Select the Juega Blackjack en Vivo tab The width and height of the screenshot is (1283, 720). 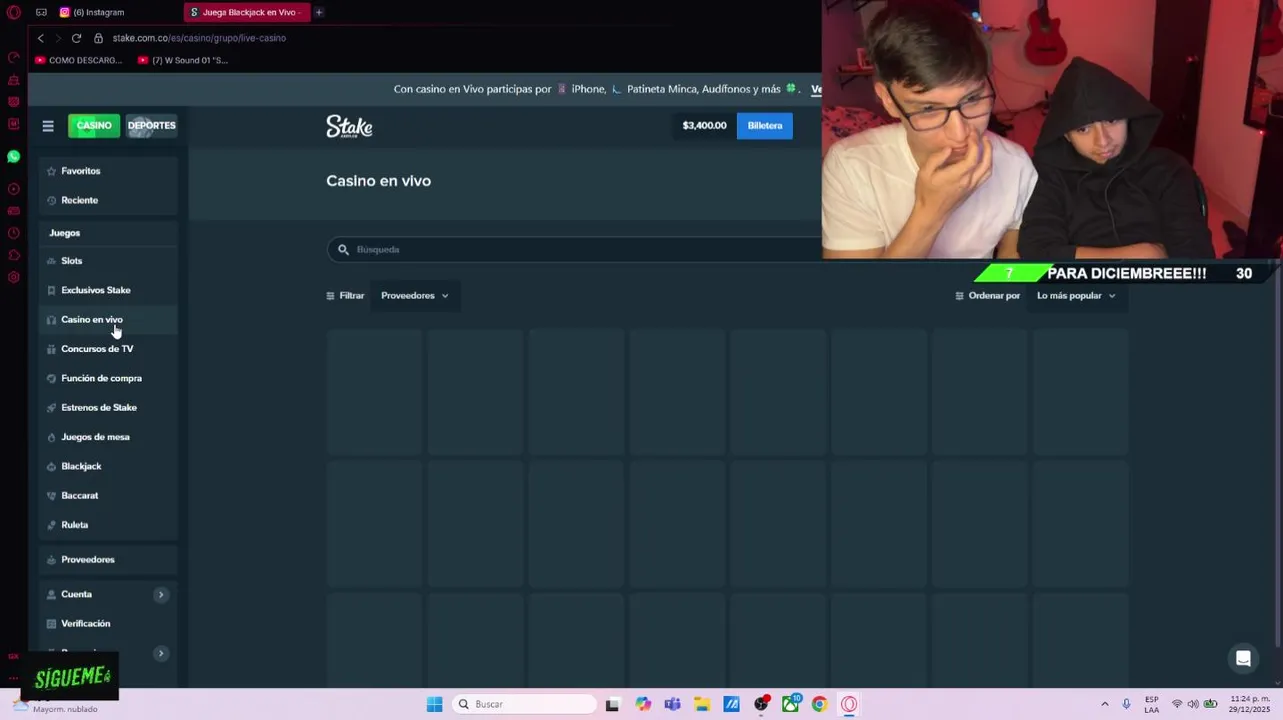coord(246,12)
